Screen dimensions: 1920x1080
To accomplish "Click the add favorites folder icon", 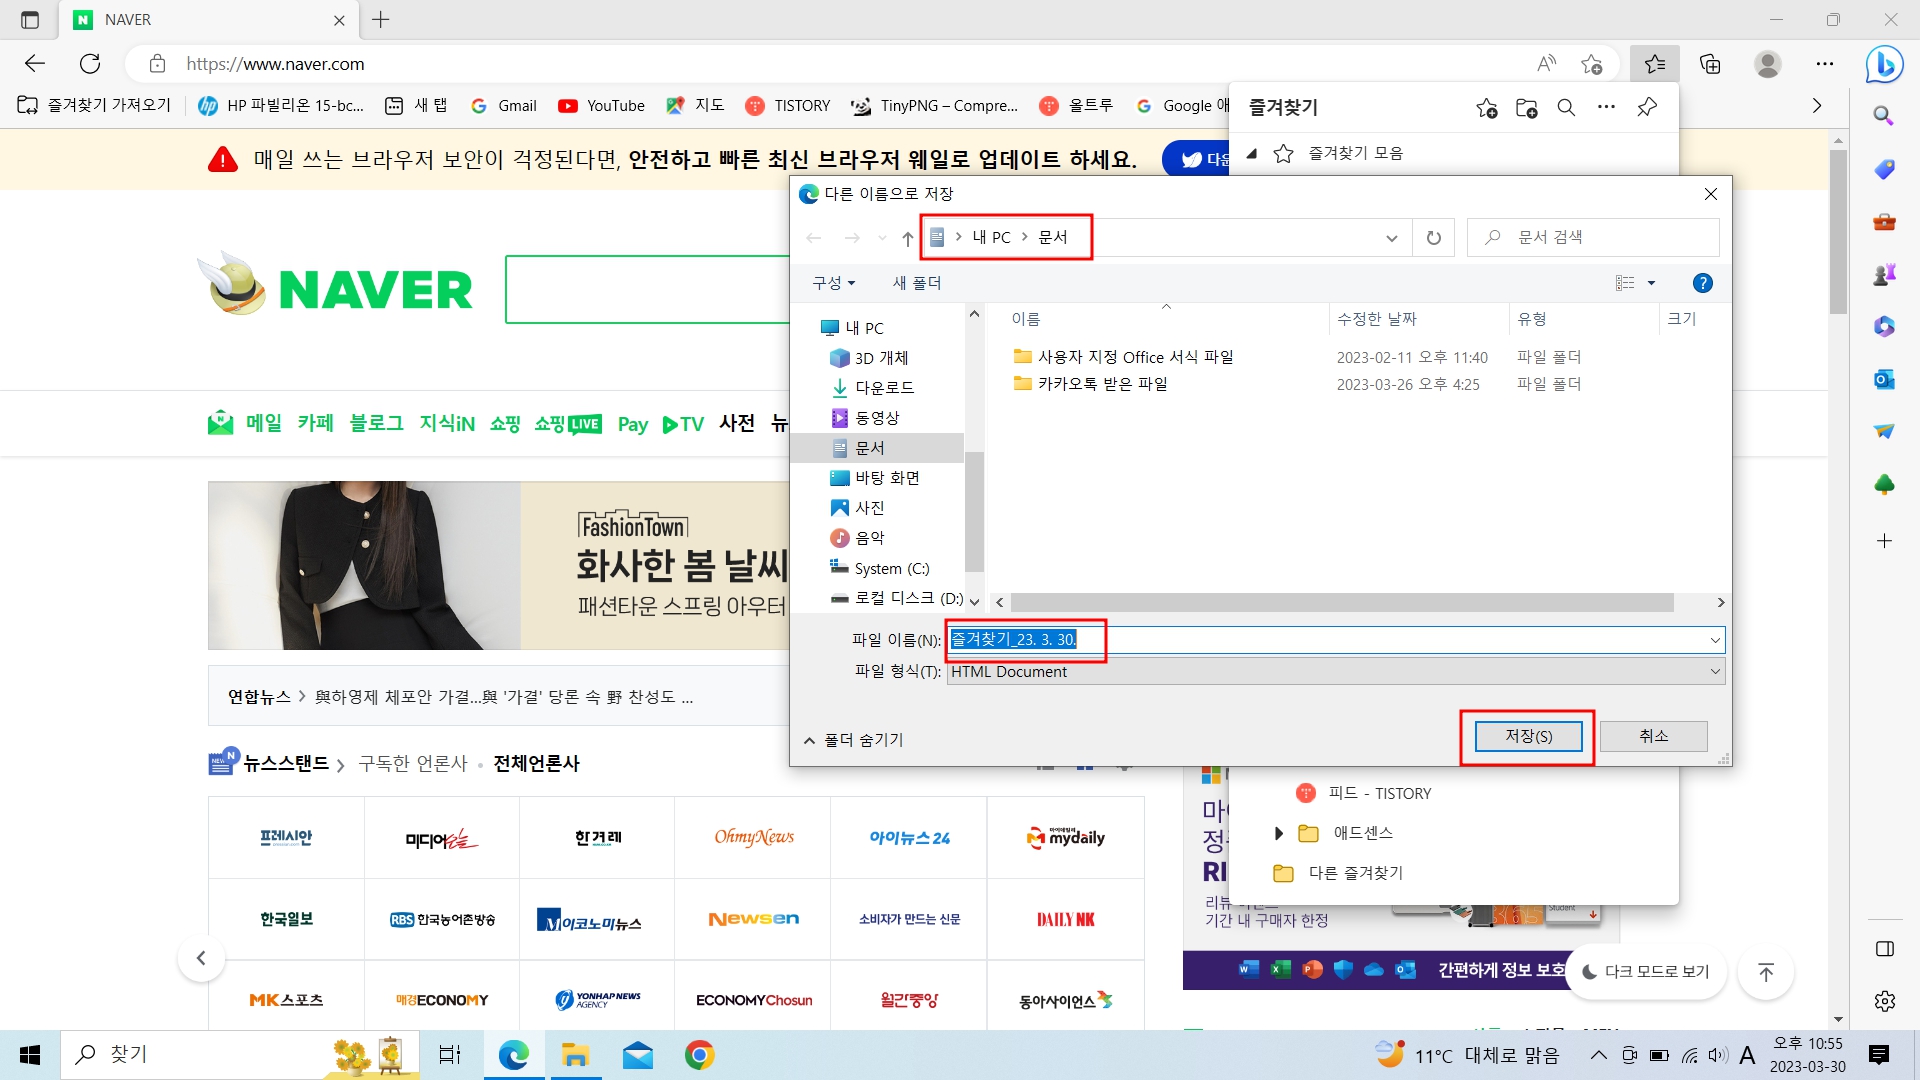I will tap(1526, 108).
